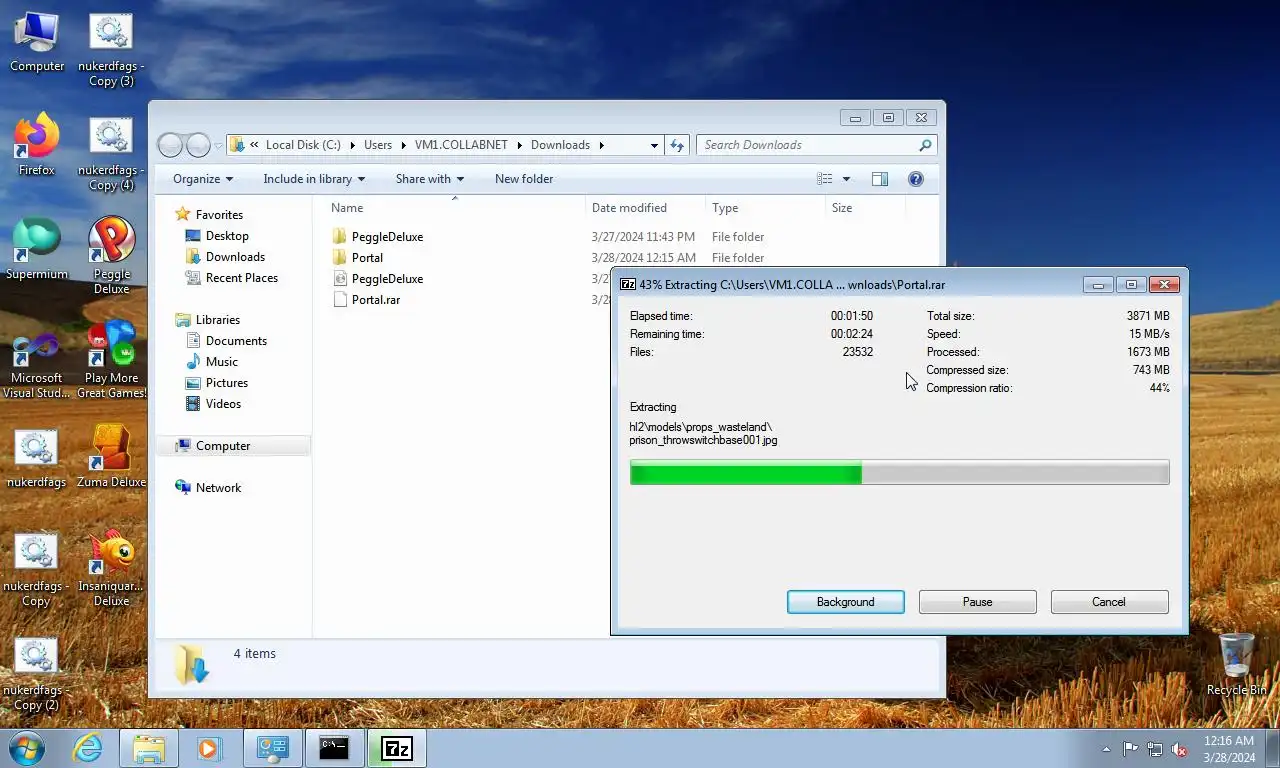This screenshot has width=1280, height=768.
Task: Open the Computer desktop icon
Action: pyautogui.click(x=37, y=42)
